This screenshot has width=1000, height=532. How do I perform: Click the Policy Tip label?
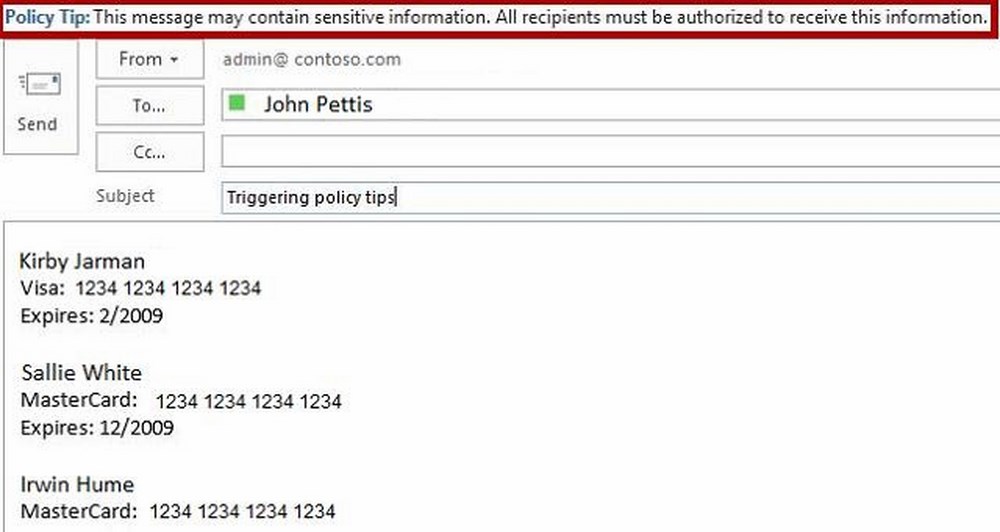pyautogui.click(x=47, y=17)
